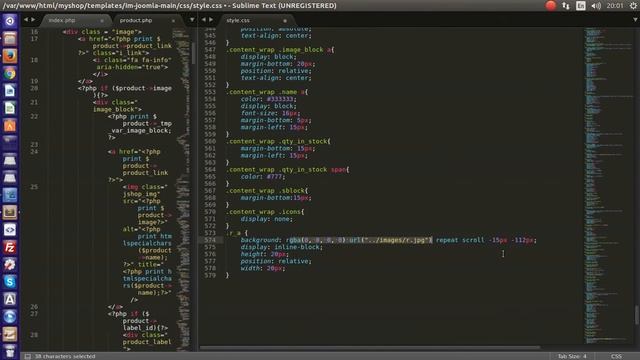Open right pane tab list dropdown
This screenshot has height=360, width=640.
tap(635, 20)
